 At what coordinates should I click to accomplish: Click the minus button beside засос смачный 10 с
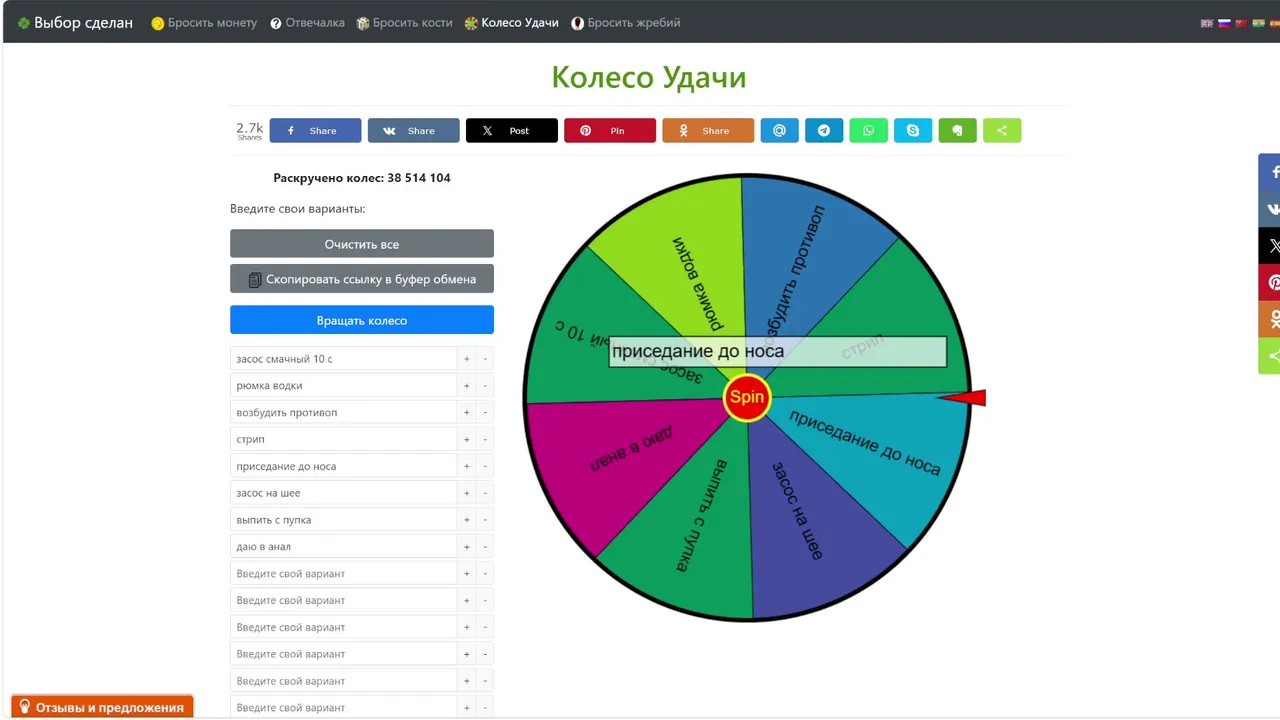pyautogui.click(x=485, y=359)
